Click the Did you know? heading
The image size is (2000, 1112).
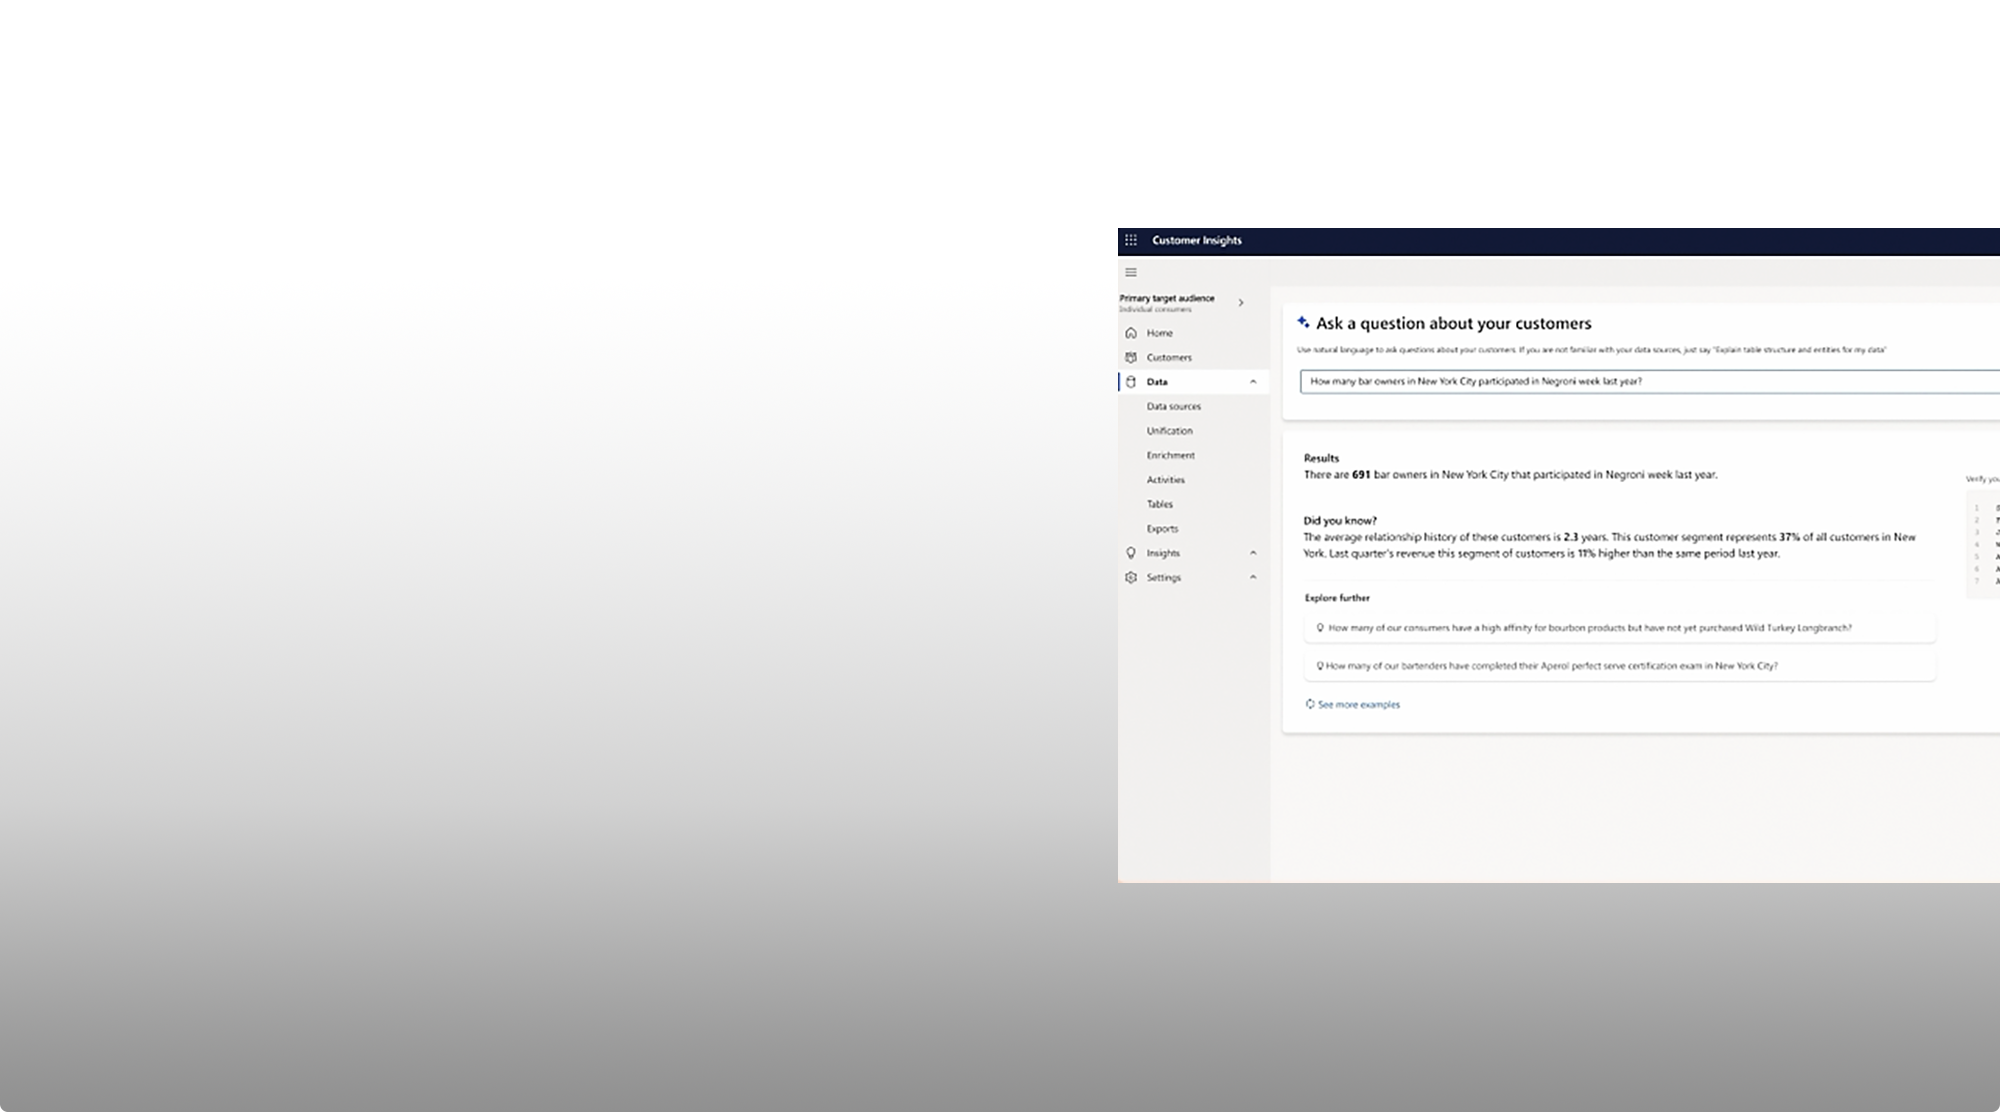coord(1340,521)
